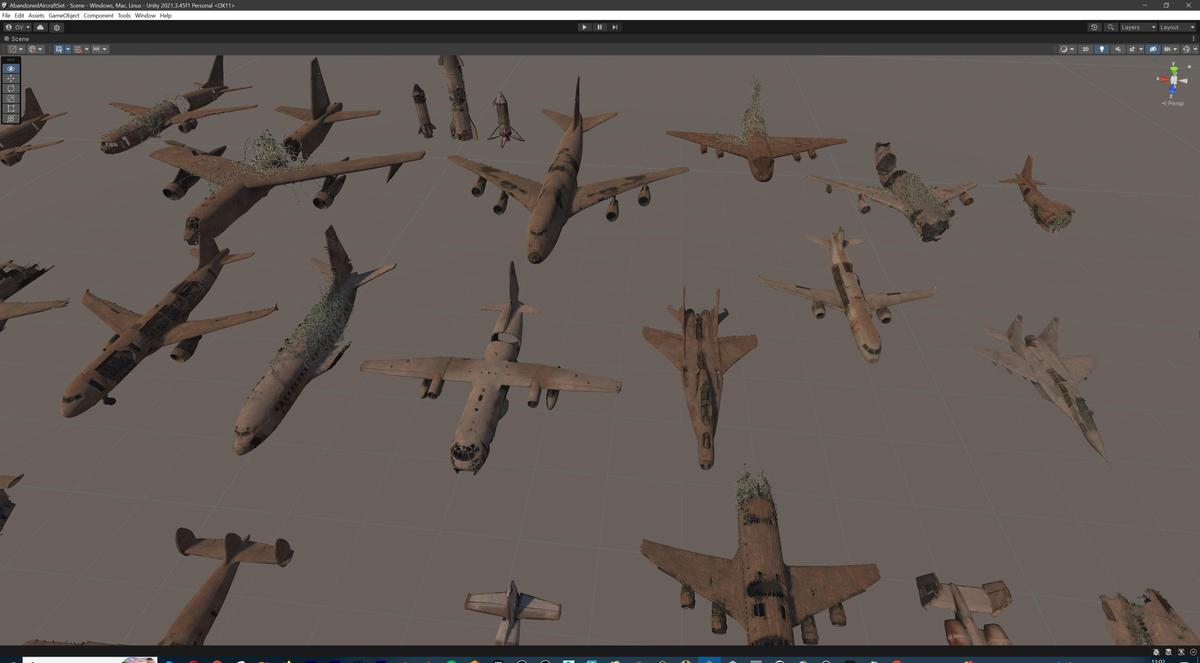This screenshot has width=1200, height=663.
Task: Toggle Scene audio with the speaker icon
Action: [1118, 49]
